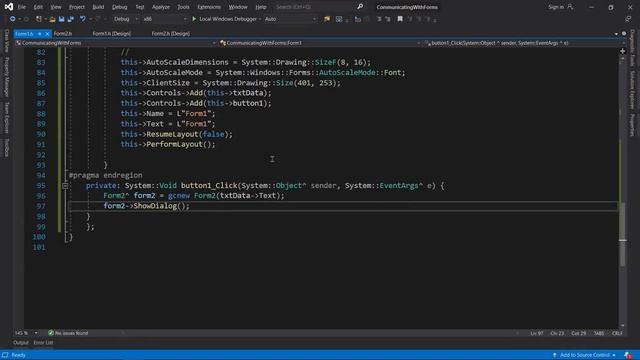This screenshot has height=360, width=640.
Task: Open the Properties side tab on right
Action: [632, 125]
